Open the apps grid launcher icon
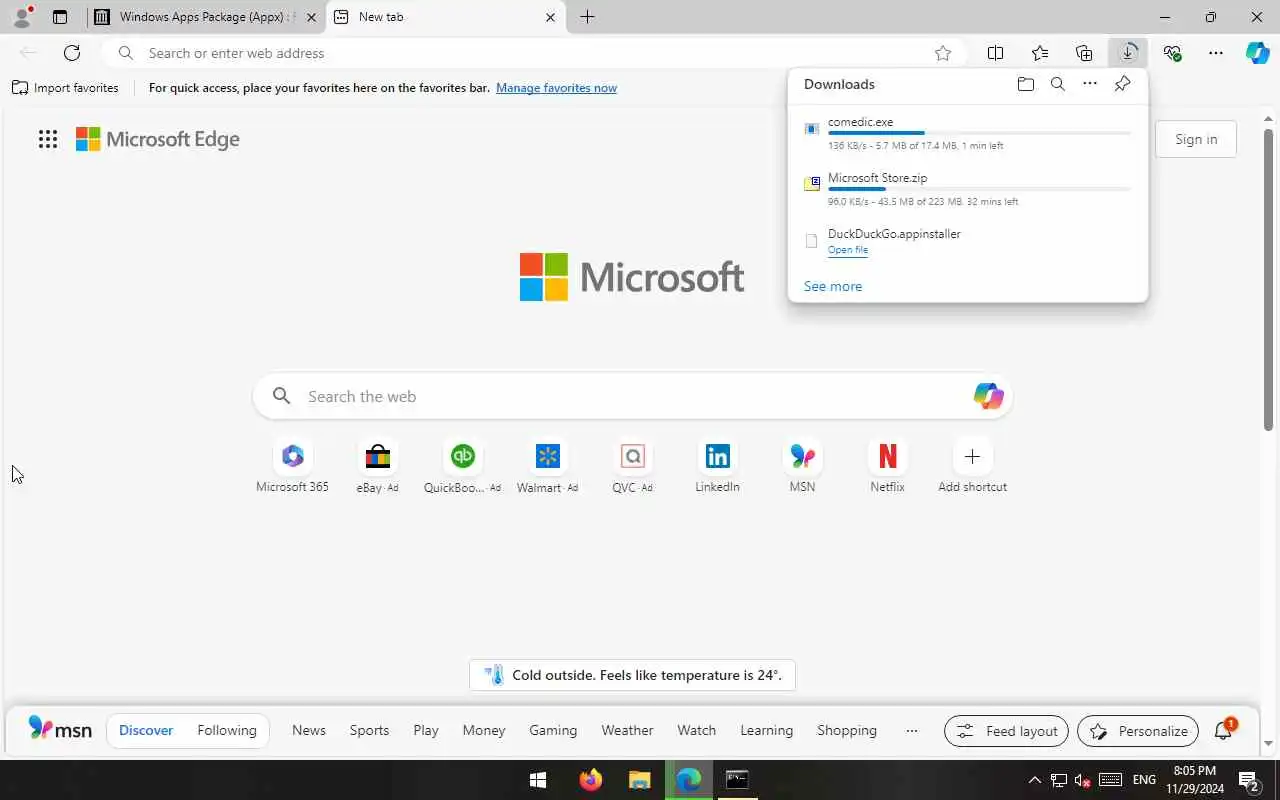The height and width of the screenshot is (800, 1280). pyautogui.click(x=48, y=139)
